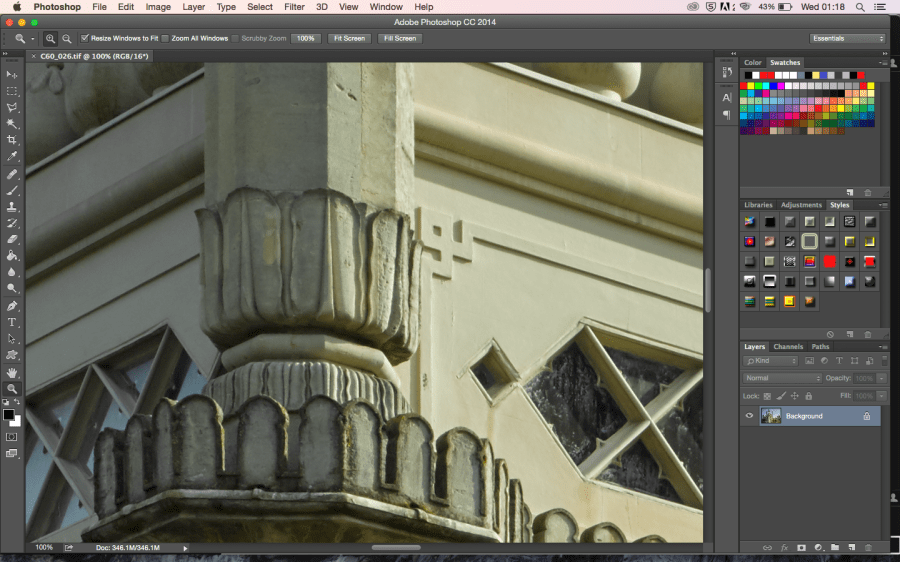Open the Filter menu
The image size is (900, 562).
[x=294, y=7]
